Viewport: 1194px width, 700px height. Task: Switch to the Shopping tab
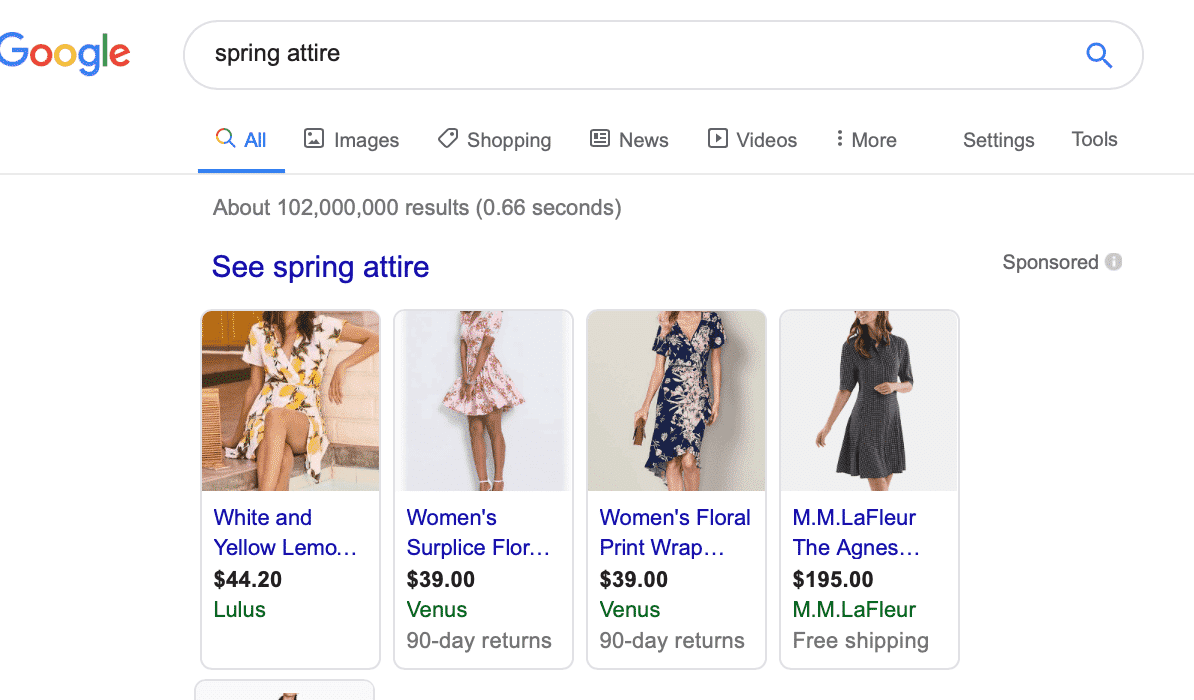tap(494, 139)
